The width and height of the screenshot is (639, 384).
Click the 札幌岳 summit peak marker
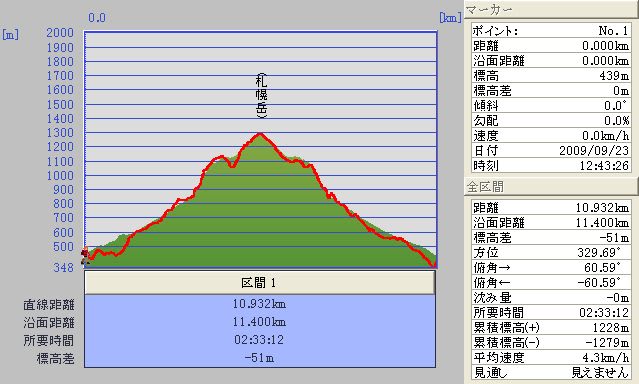(260, 134)
